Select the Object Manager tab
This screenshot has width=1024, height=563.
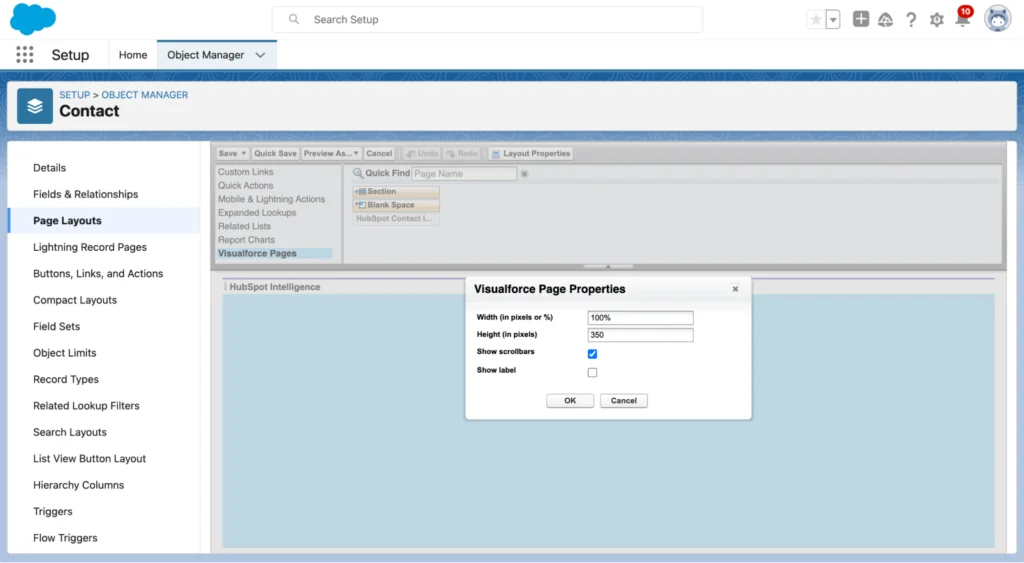coord(206,56)
